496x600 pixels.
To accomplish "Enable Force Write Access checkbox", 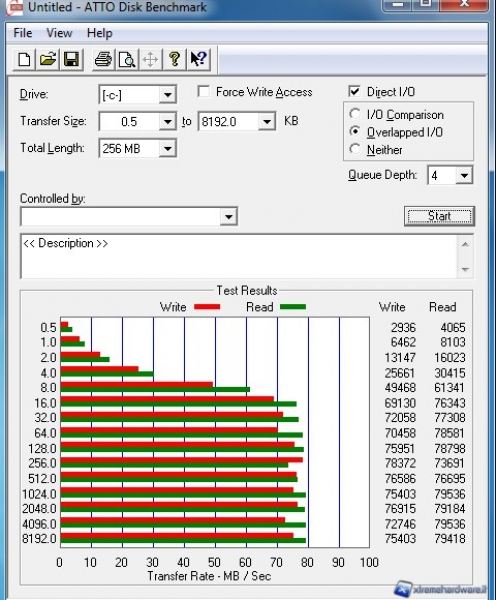I will coord(204,92).
